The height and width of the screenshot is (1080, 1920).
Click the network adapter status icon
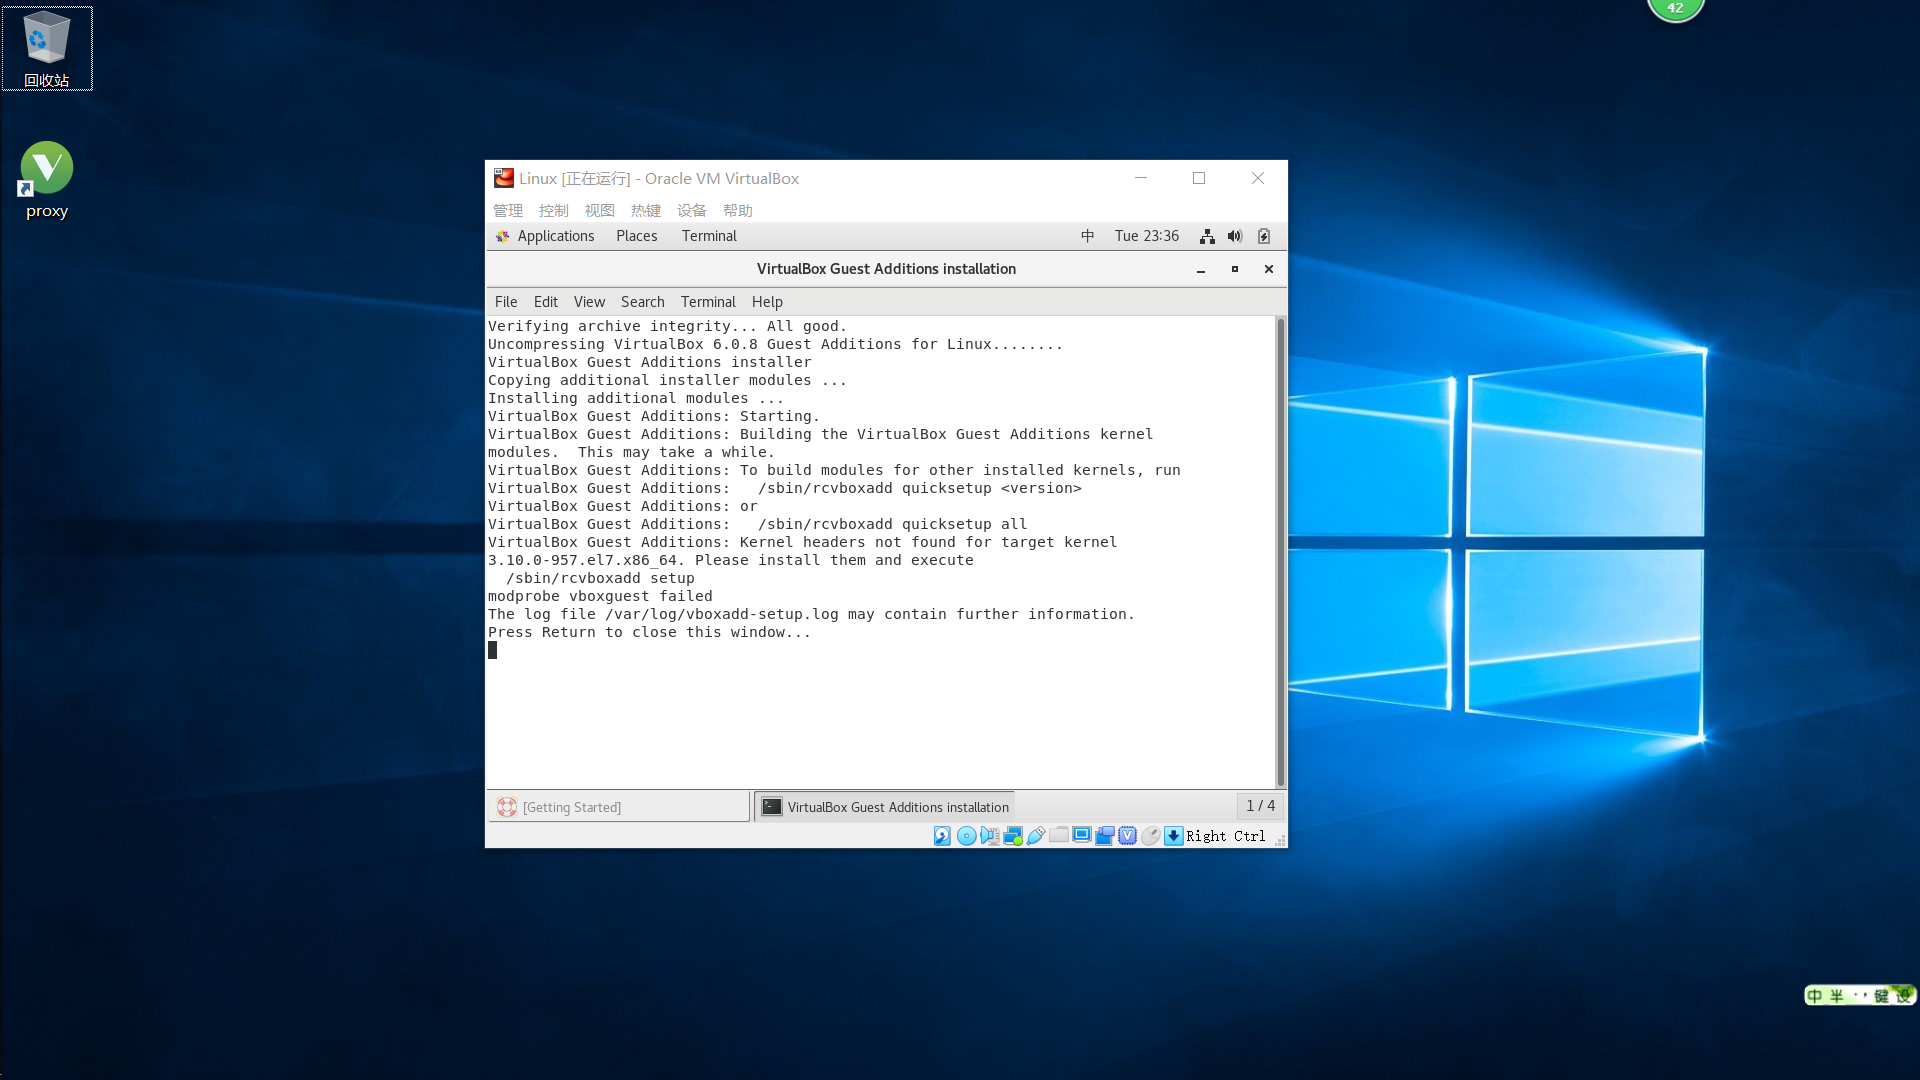click(1013, 836)
